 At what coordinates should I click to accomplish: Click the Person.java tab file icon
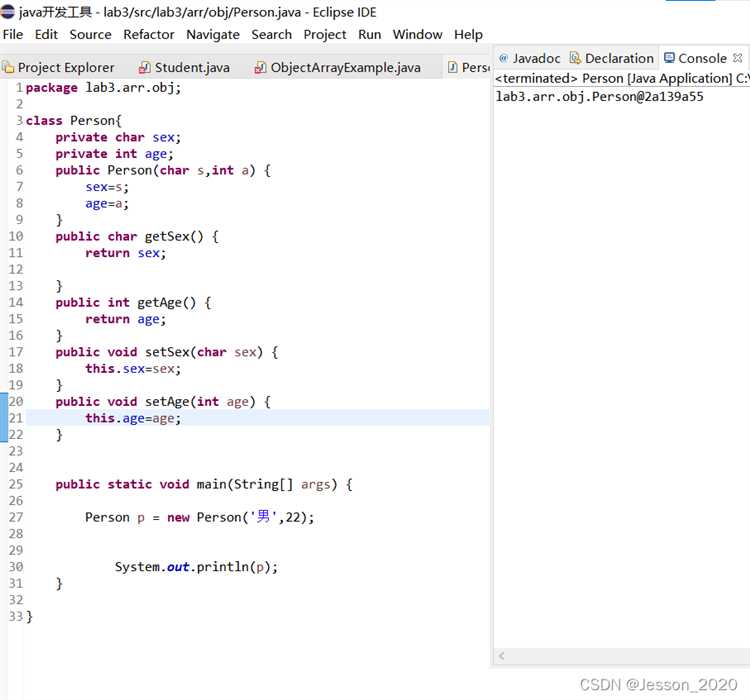click(452, 67)
